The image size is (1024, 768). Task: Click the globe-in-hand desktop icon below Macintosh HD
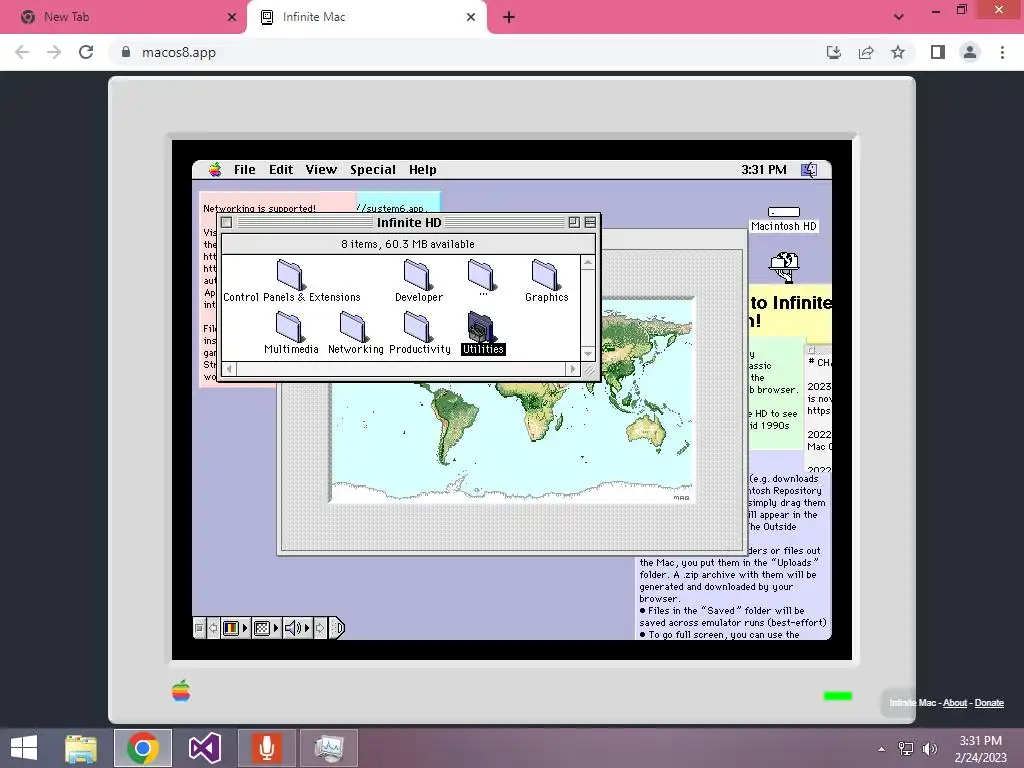(784, 266)
